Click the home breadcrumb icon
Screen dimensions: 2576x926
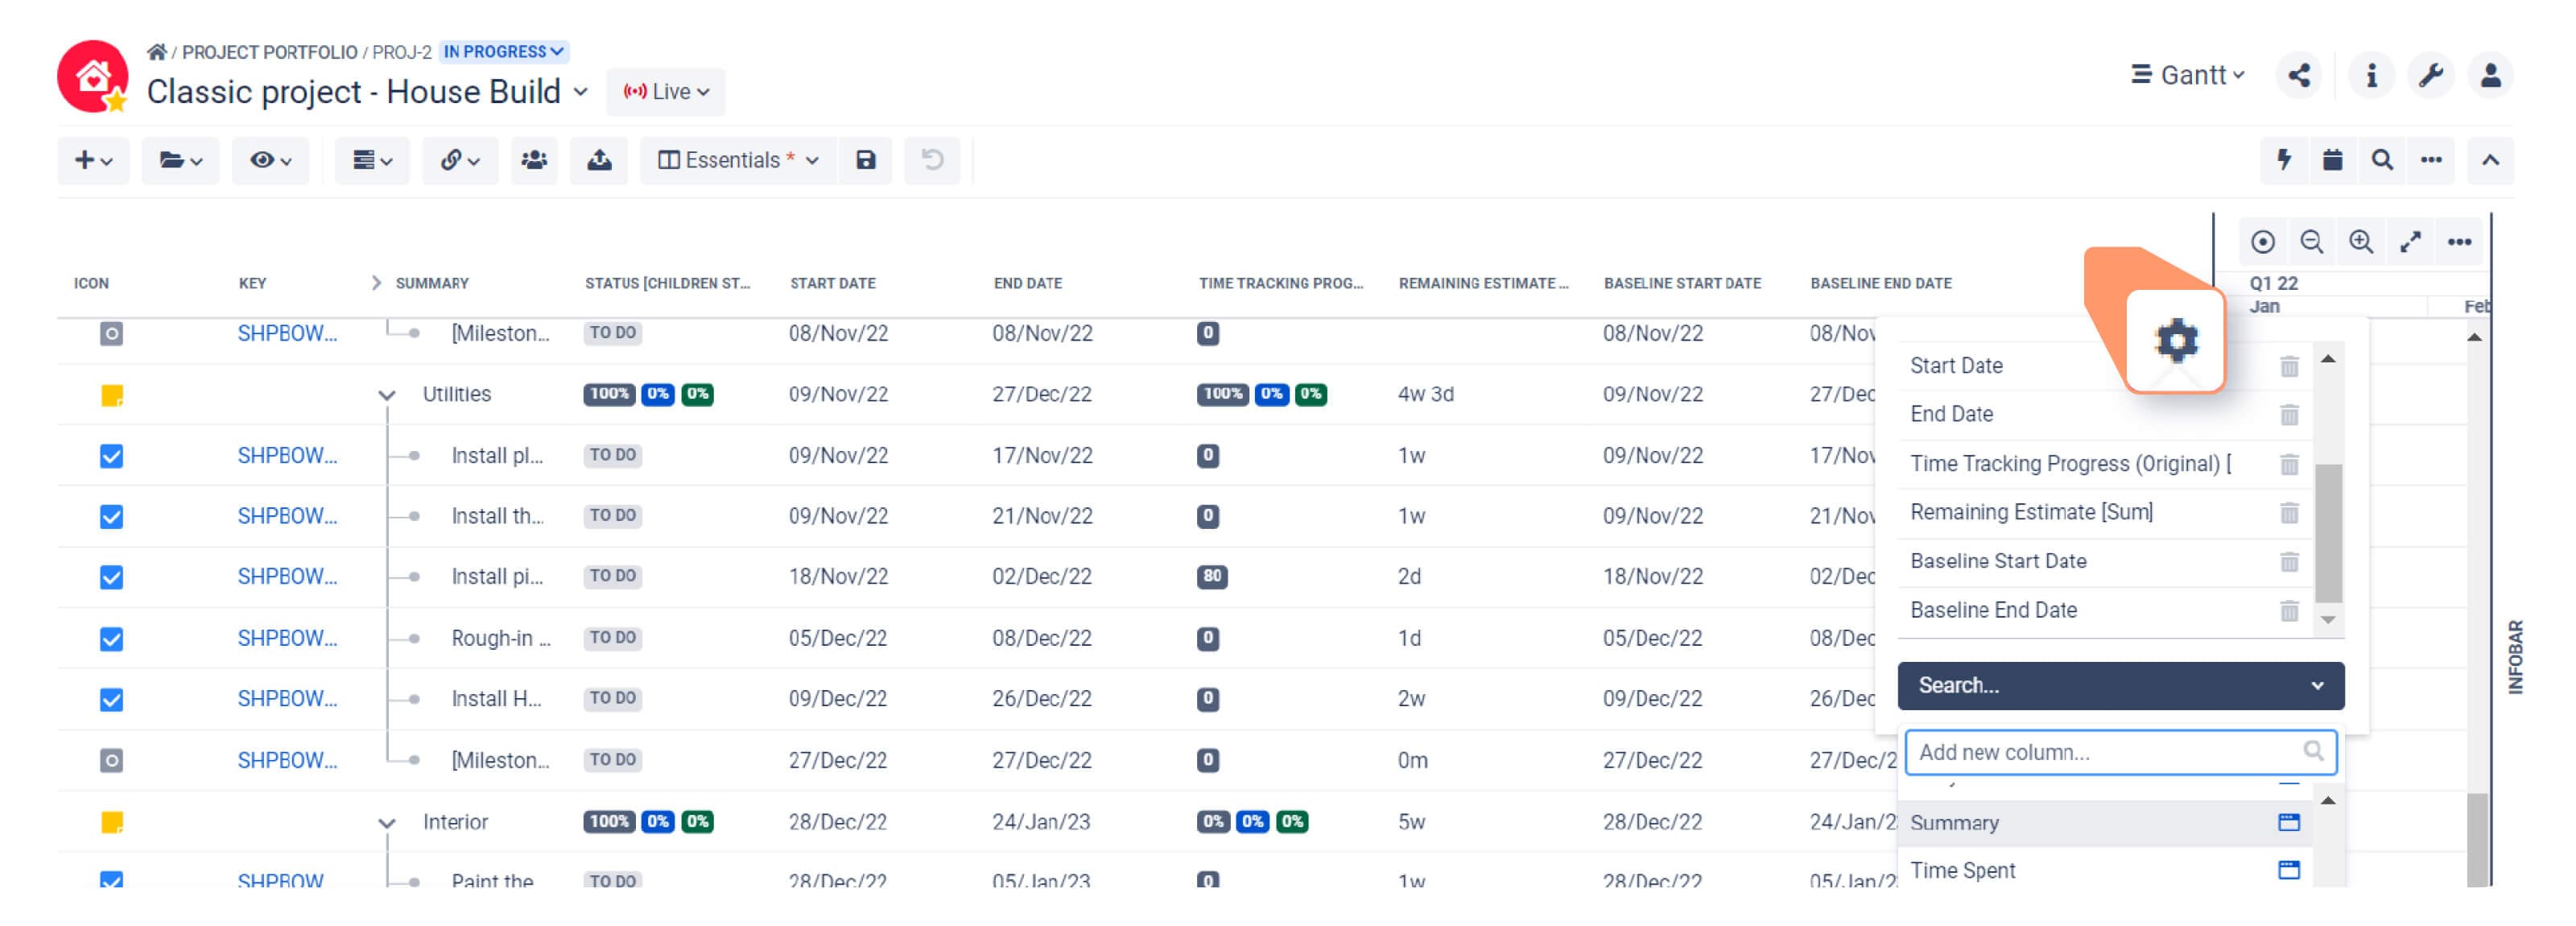pos(156,52)
